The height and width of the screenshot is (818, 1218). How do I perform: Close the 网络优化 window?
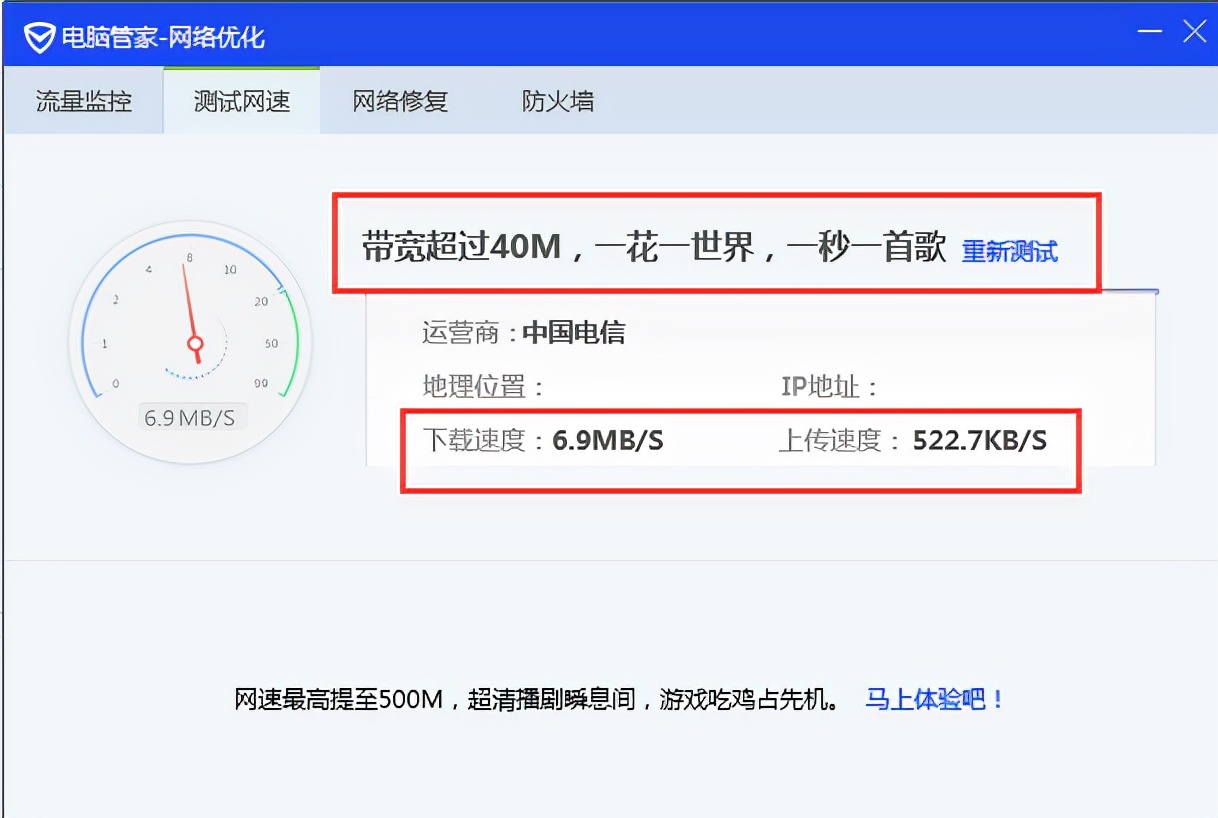point(1194,31)
